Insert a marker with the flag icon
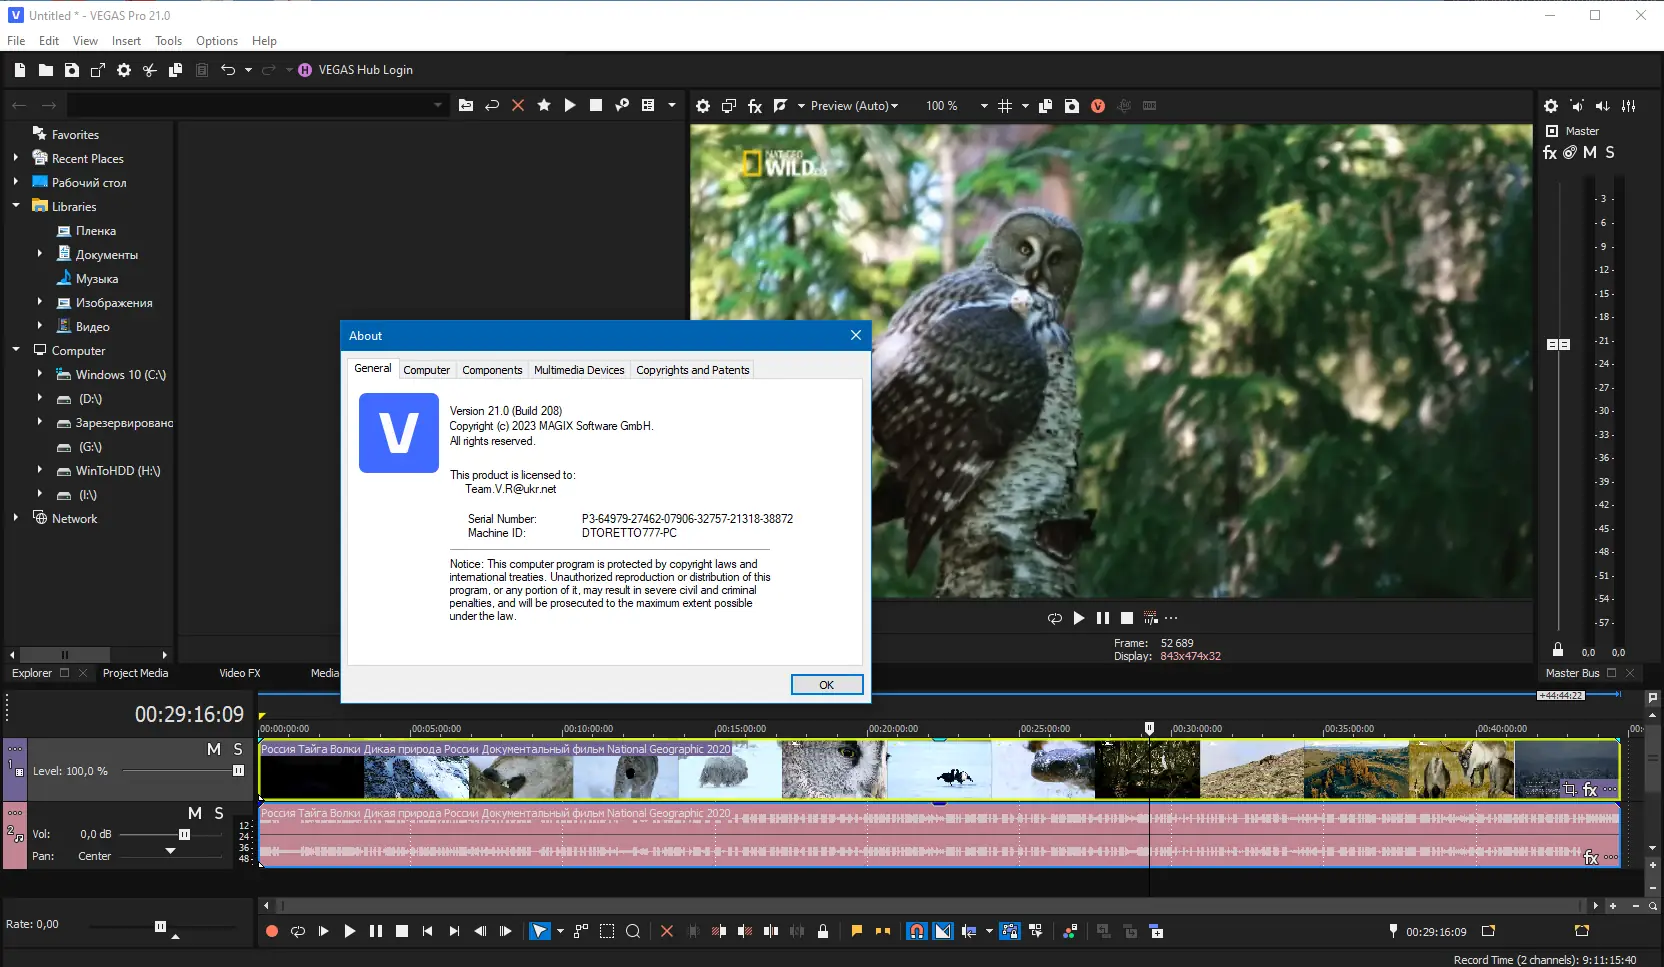The width and height of the screenshot is (1664, 967). click(857, 931)
